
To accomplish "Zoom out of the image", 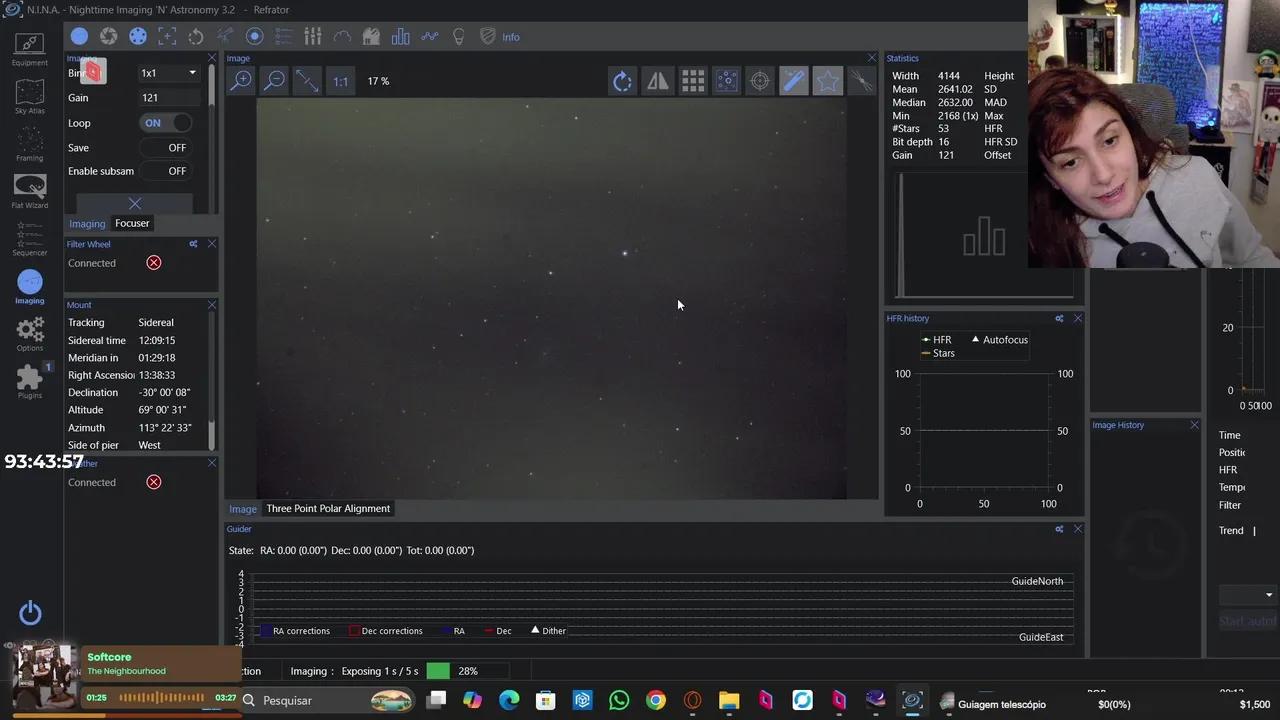I will coord(274,81).
